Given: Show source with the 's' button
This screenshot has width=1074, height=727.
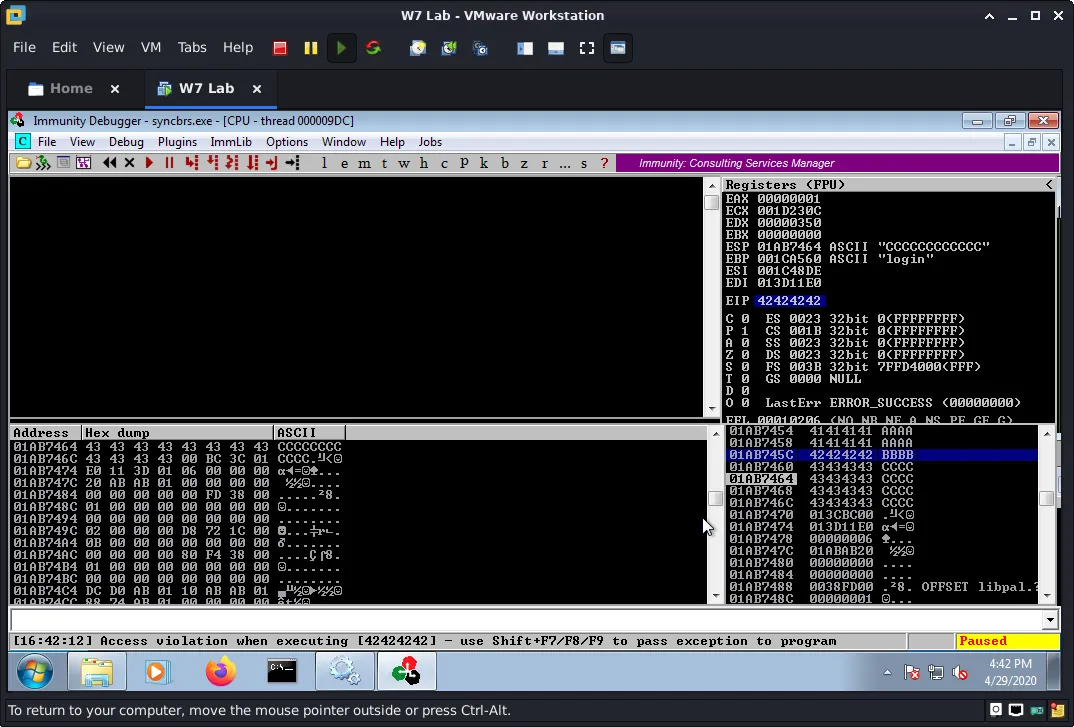Looking at the screenshot, I should pyautogui.click(x=584, y=163).
